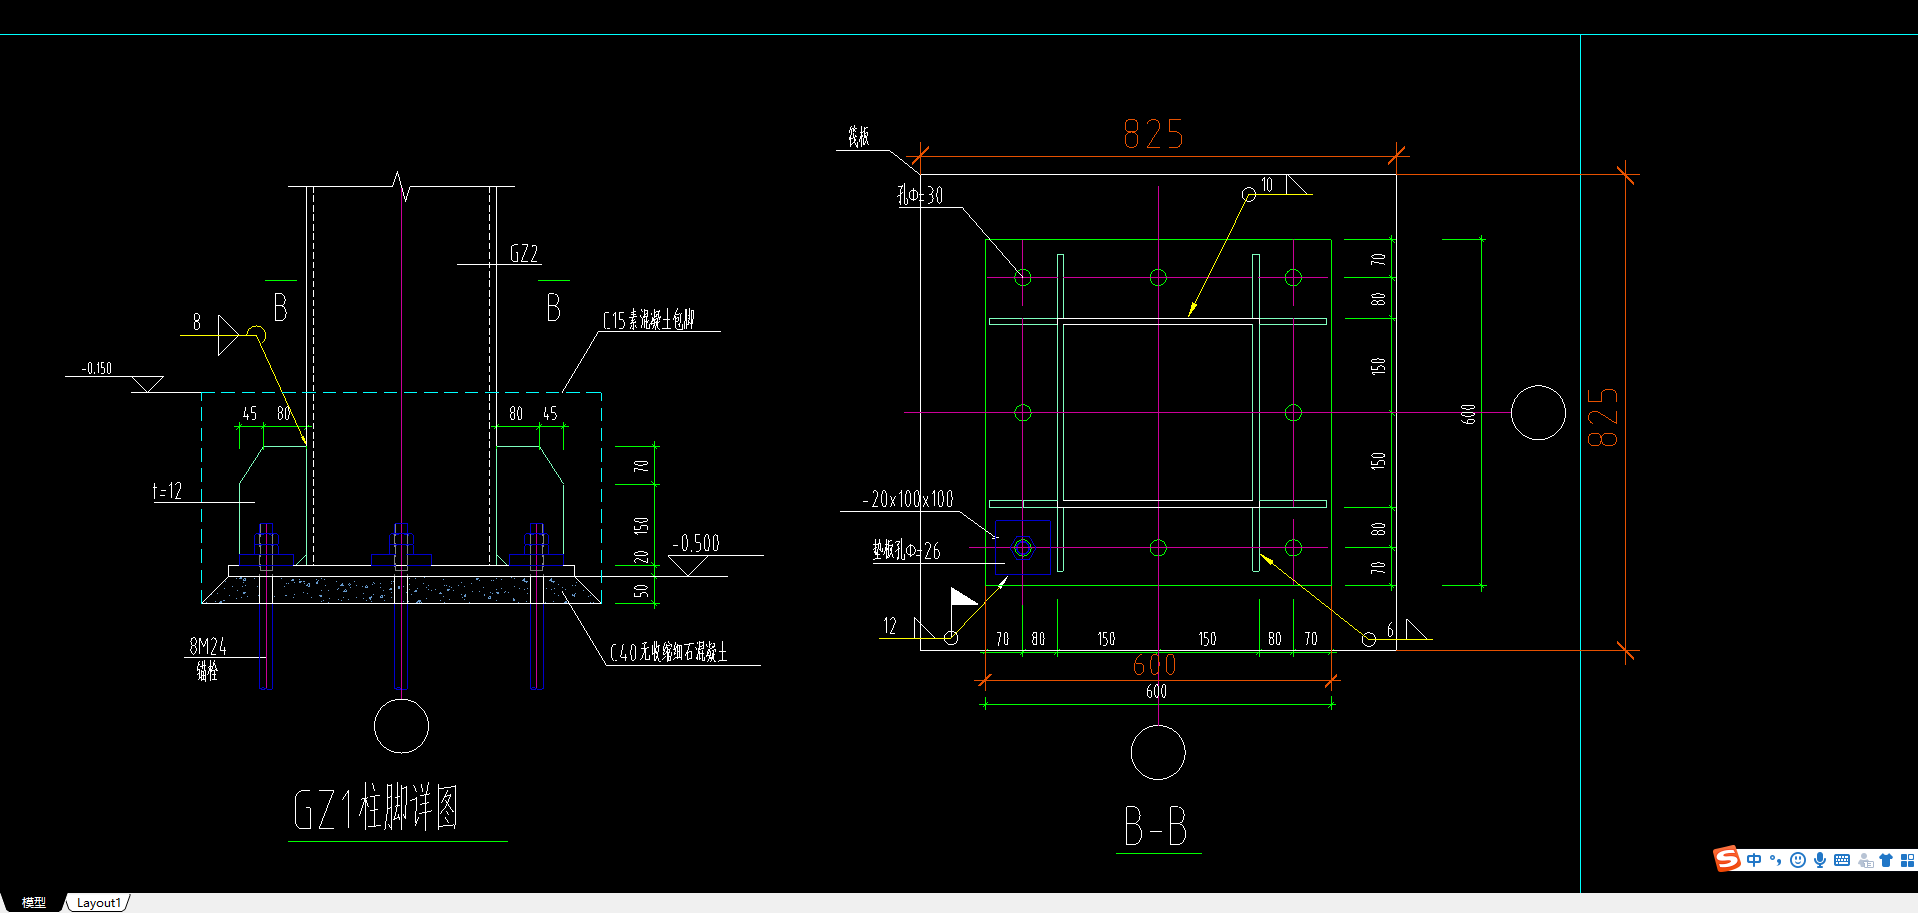Select the 50 grout thickness dimension
Screen dimensions: 1918x913
point(641,591)
